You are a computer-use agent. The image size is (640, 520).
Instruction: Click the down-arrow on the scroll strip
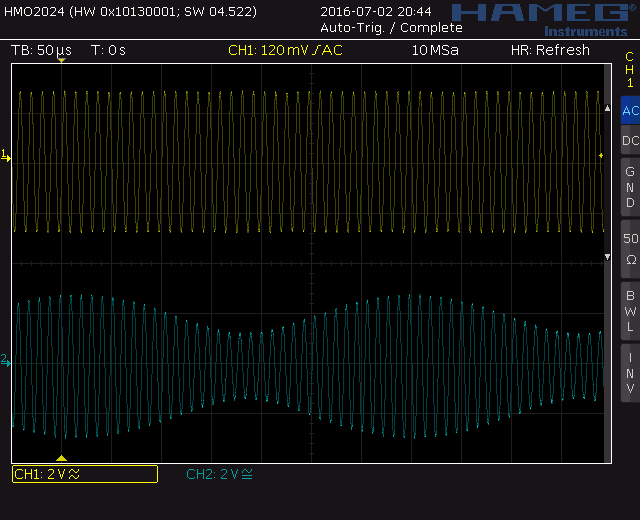[x=607, y=257]
